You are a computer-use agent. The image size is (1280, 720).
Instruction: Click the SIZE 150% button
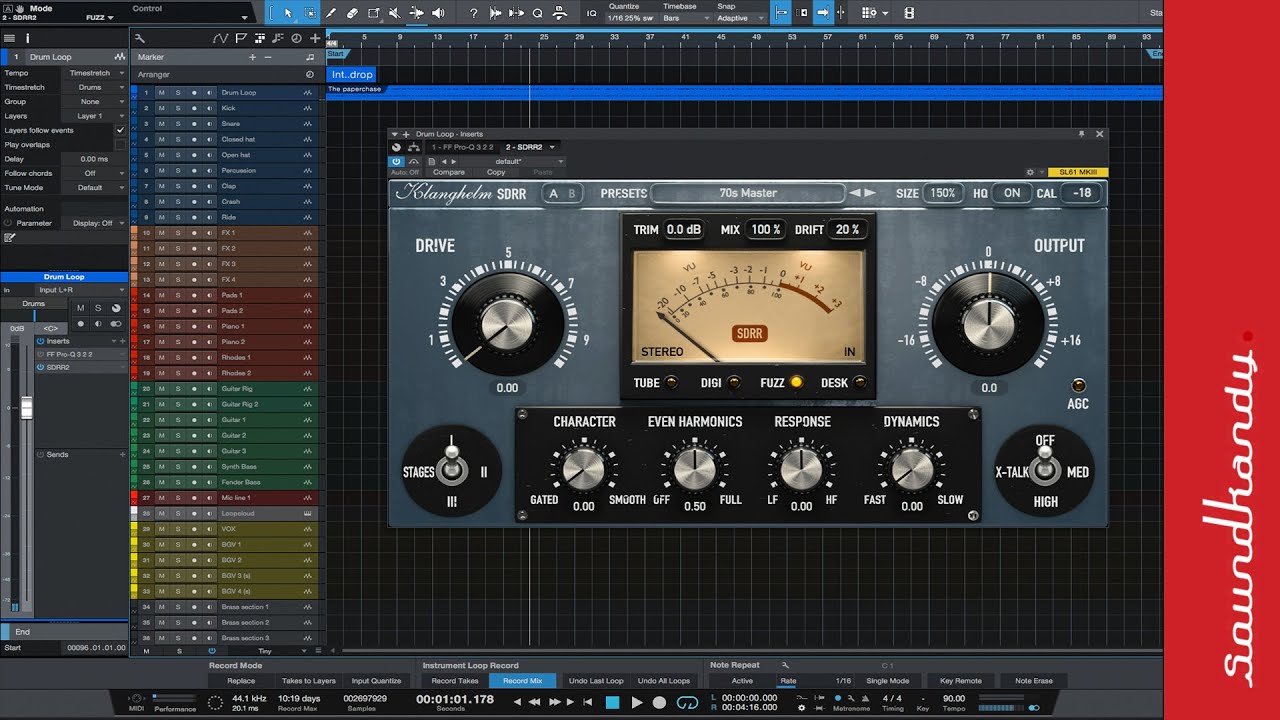[x=942, y=193]
